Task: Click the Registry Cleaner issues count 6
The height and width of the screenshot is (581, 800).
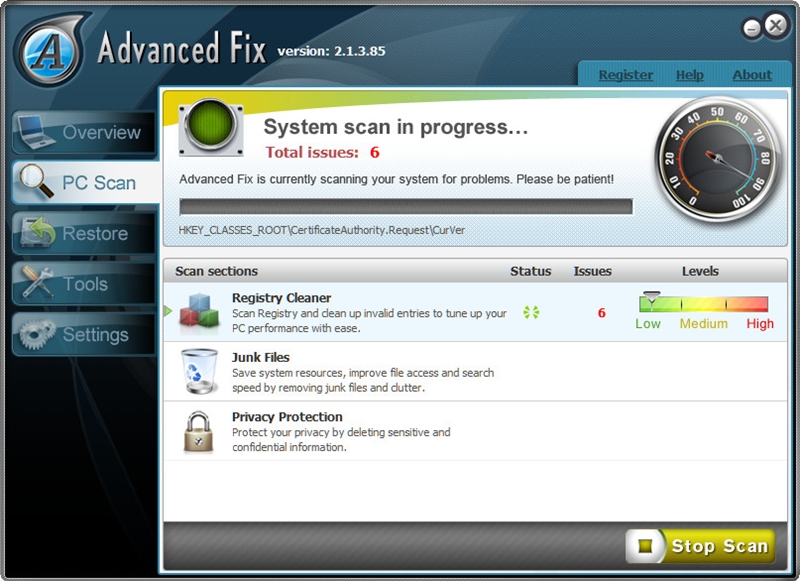Action: [602, 313]
